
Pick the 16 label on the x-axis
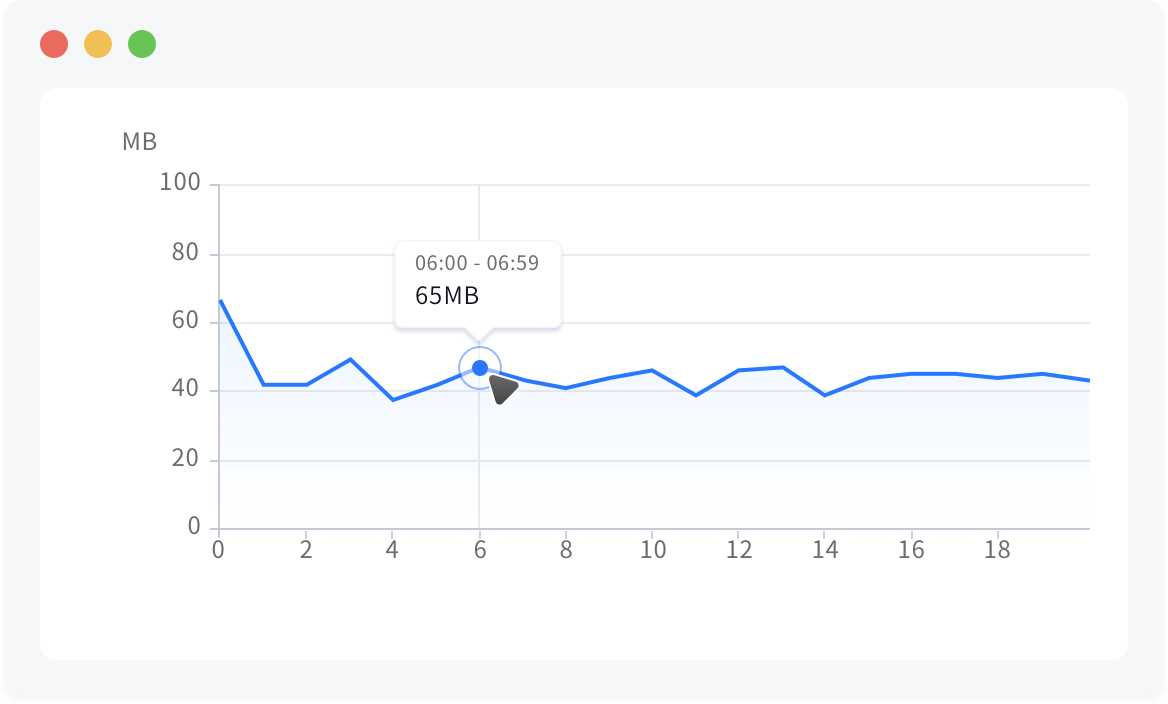pos(911,550)
